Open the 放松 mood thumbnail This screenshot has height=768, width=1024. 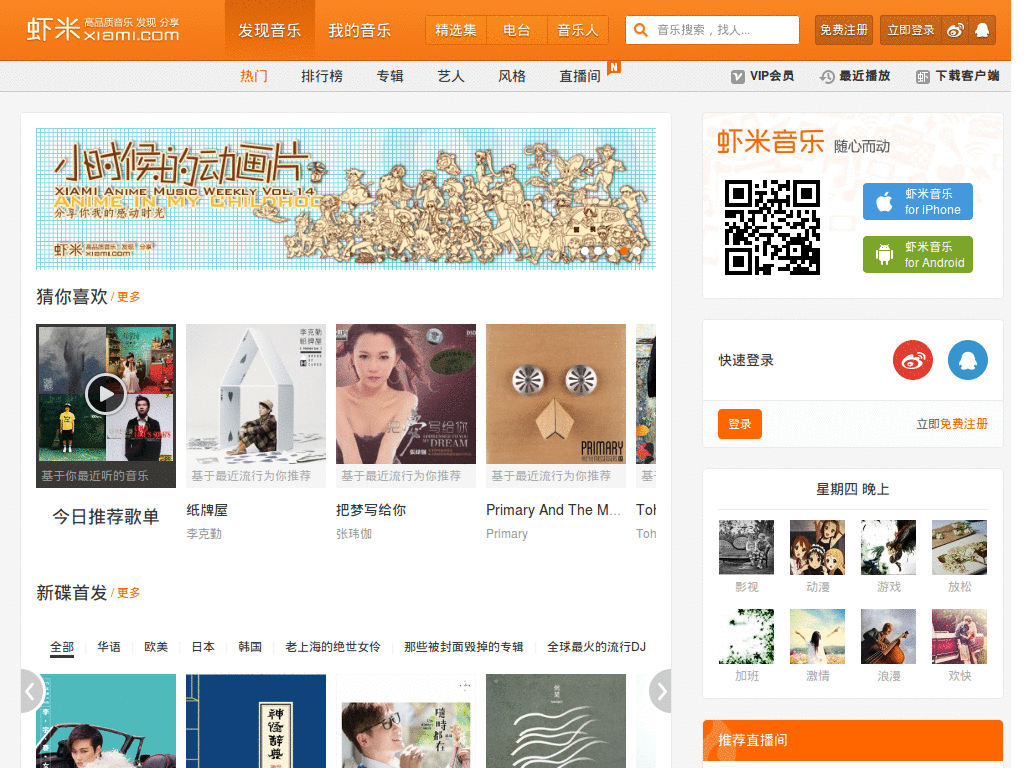click(959, 547)
